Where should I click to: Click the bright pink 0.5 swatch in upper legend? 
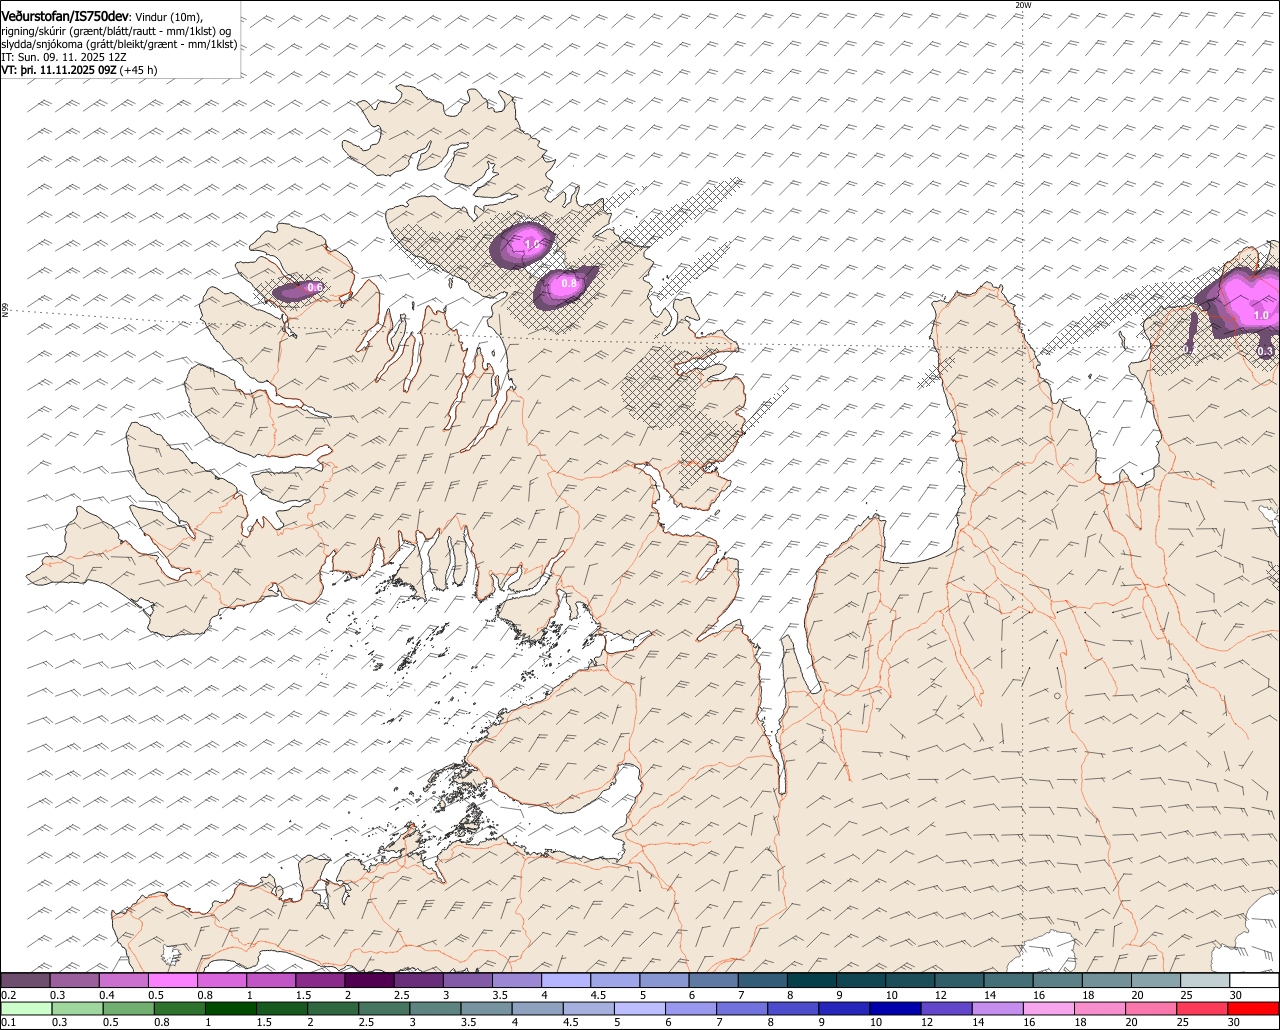click(172, 980)
